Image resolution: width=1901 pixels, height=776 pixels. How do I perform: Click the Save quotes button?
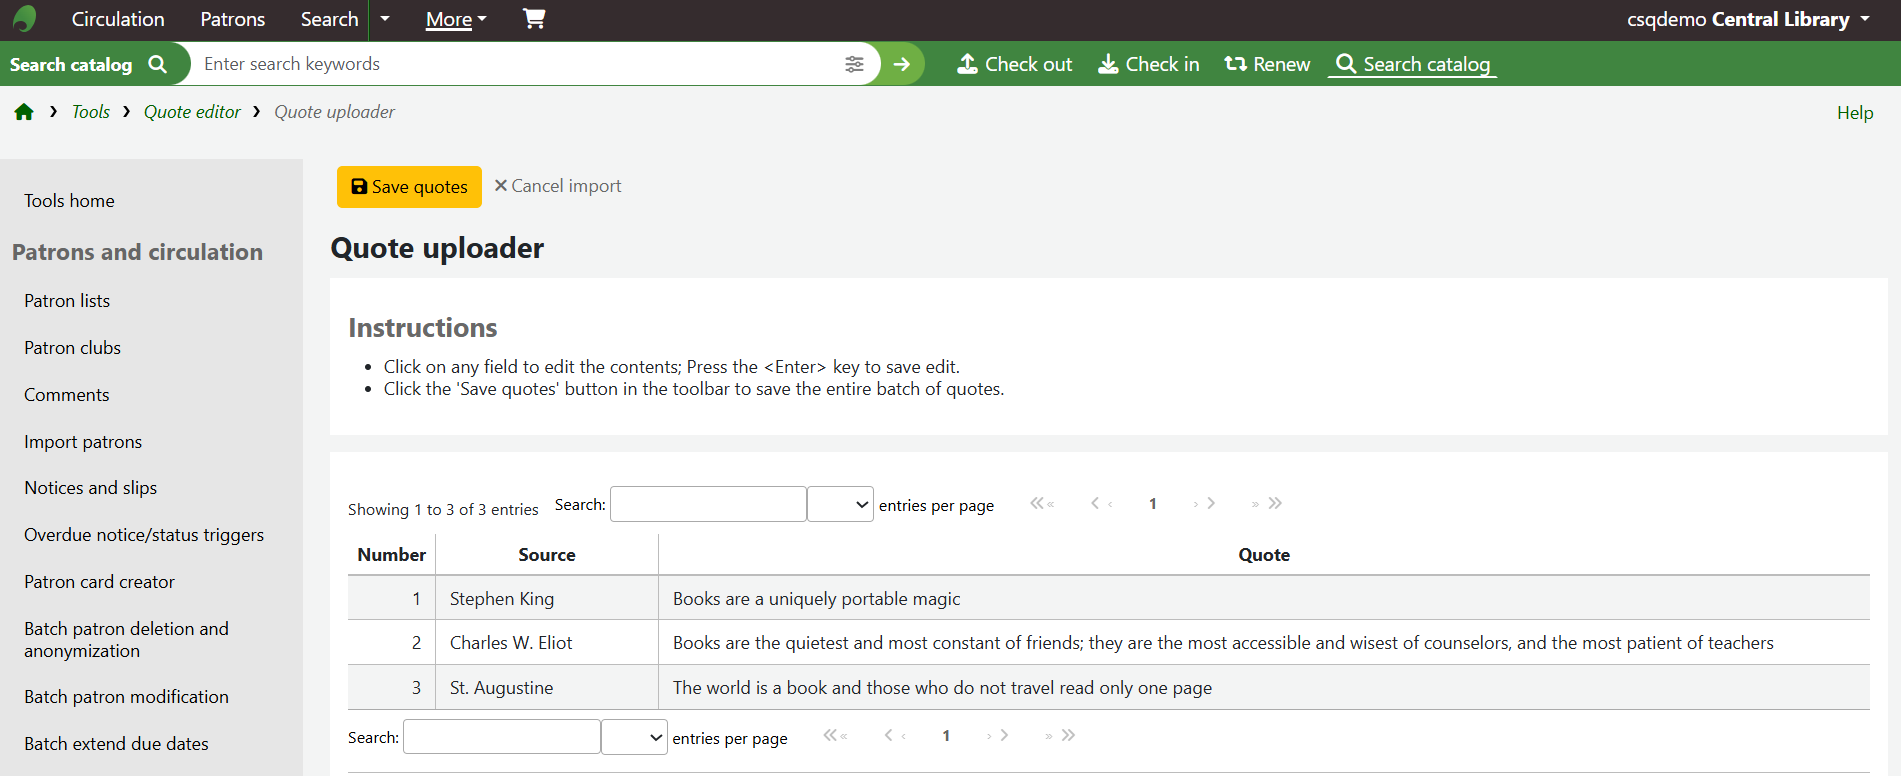click(409, 187)
